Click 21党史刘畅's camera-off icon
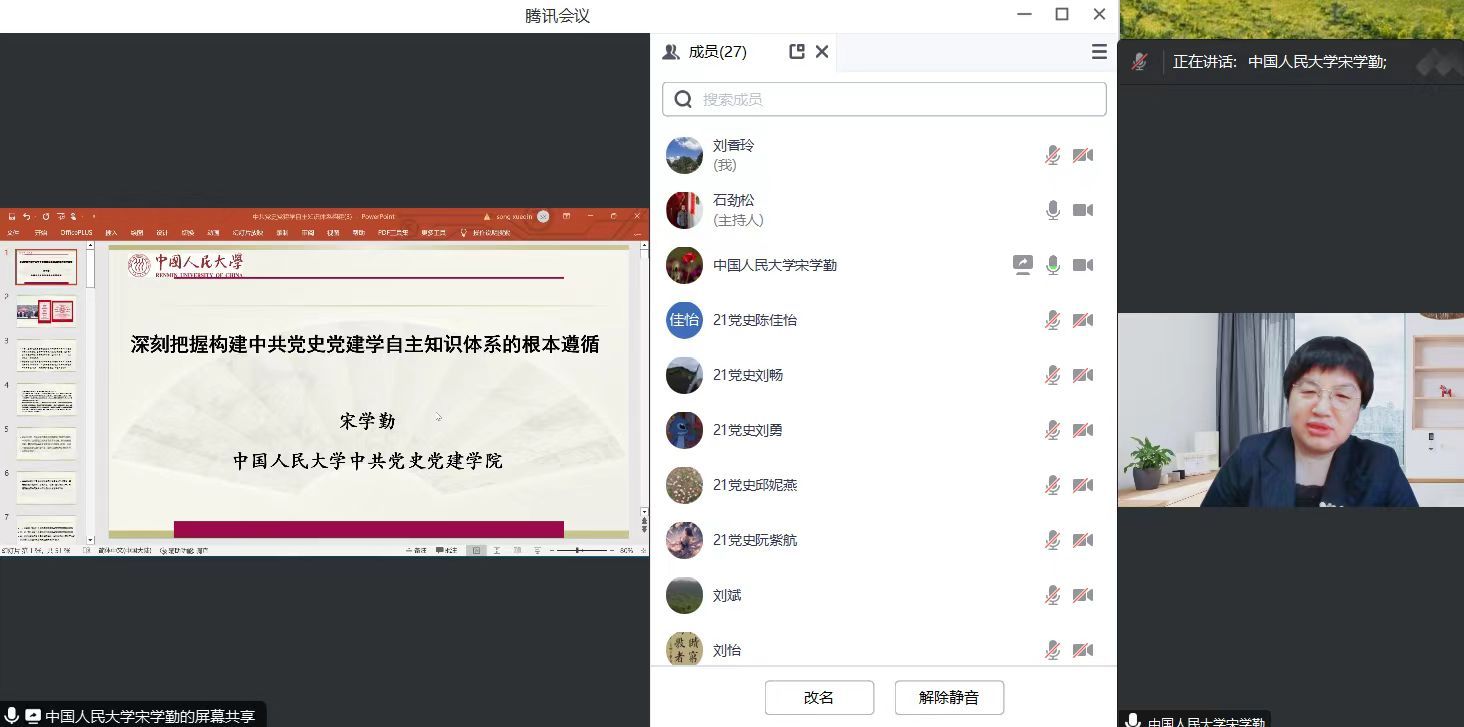 (1083, 375)
